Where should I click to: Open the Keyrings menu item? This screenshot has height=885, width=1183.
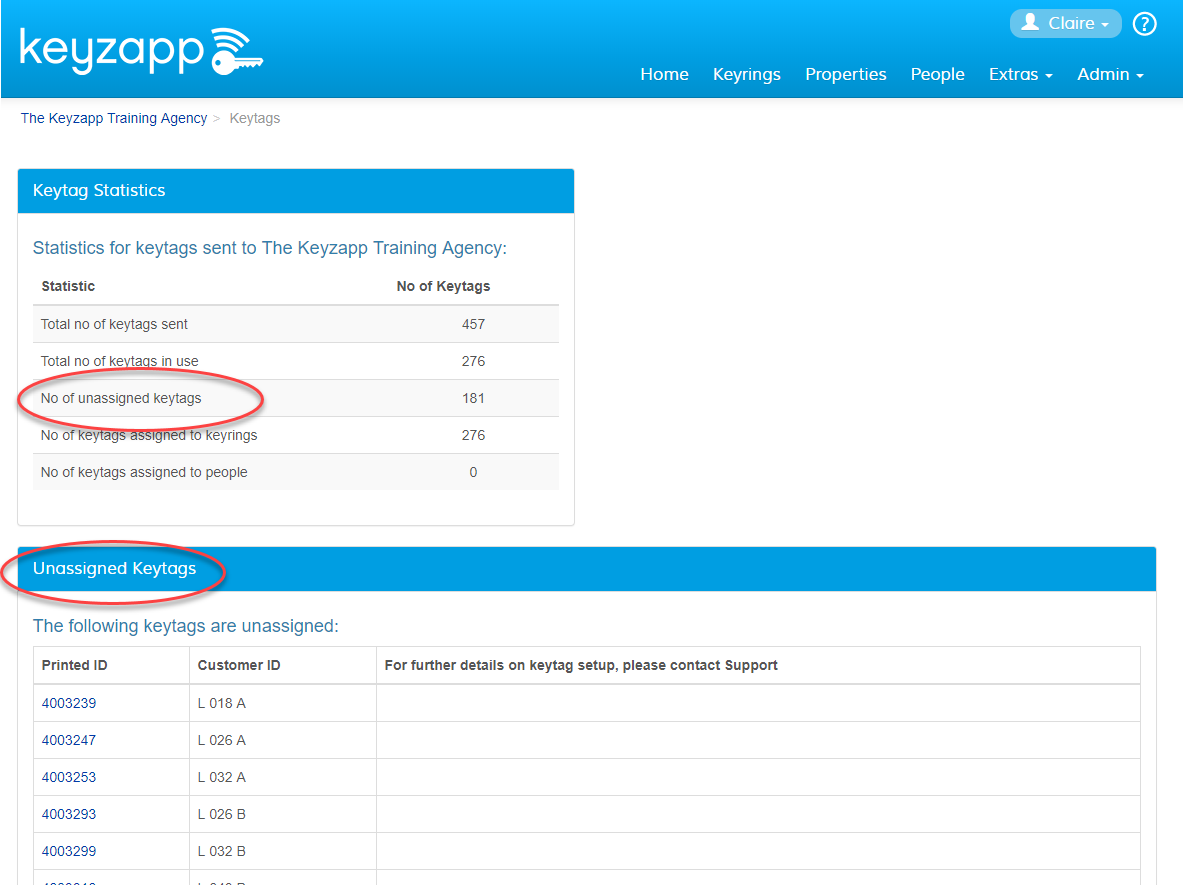click(x=746, y=75)
